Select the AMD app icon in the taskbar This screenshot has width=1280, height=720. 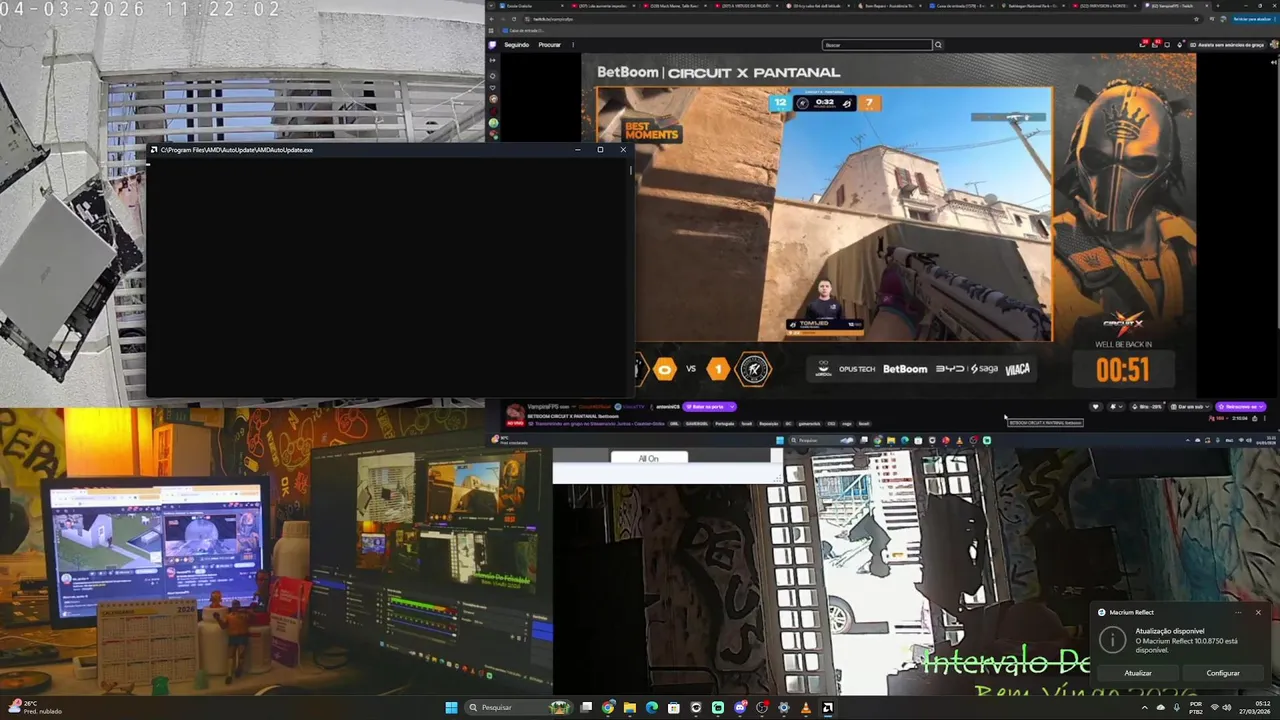(827, 707)
